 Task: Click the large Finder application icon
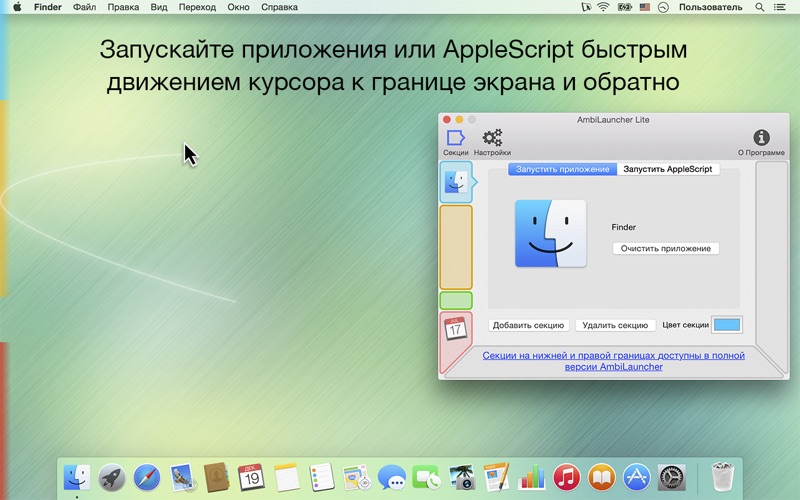551,233
